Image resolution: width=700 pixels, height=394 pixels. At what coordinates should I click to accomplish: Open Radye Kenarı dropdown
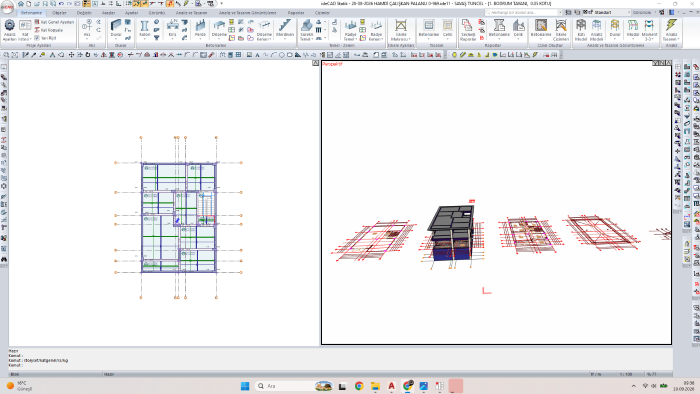(376, 30)
